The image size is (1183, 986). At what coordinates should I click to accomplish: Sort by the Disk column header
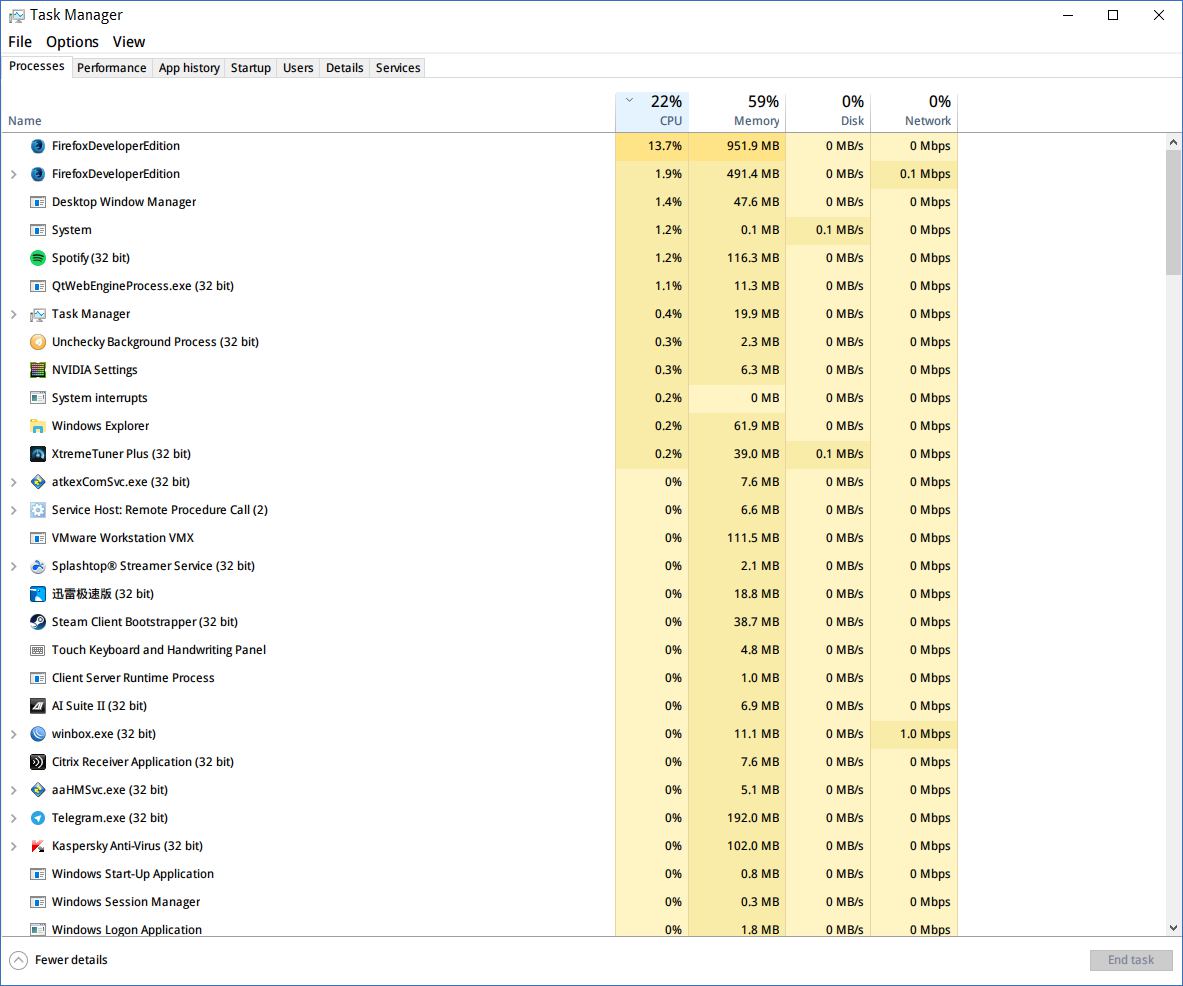tap(828, 111)
